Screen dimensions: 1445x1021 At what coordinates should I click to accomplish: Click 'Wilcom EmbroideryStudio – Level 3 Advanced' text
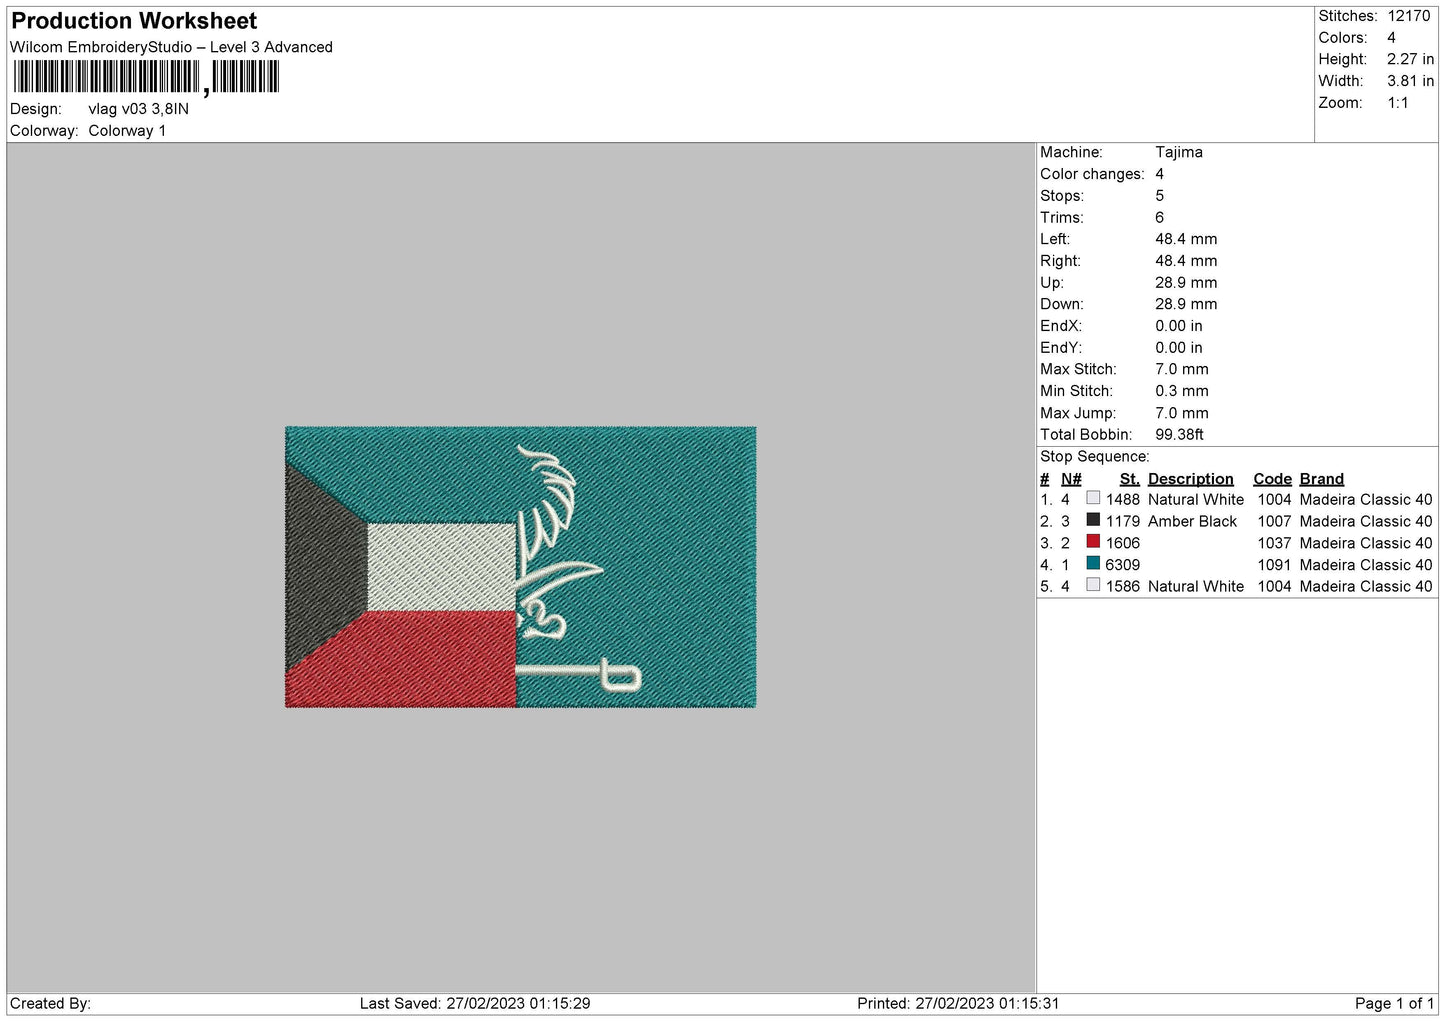click(171, 47)
